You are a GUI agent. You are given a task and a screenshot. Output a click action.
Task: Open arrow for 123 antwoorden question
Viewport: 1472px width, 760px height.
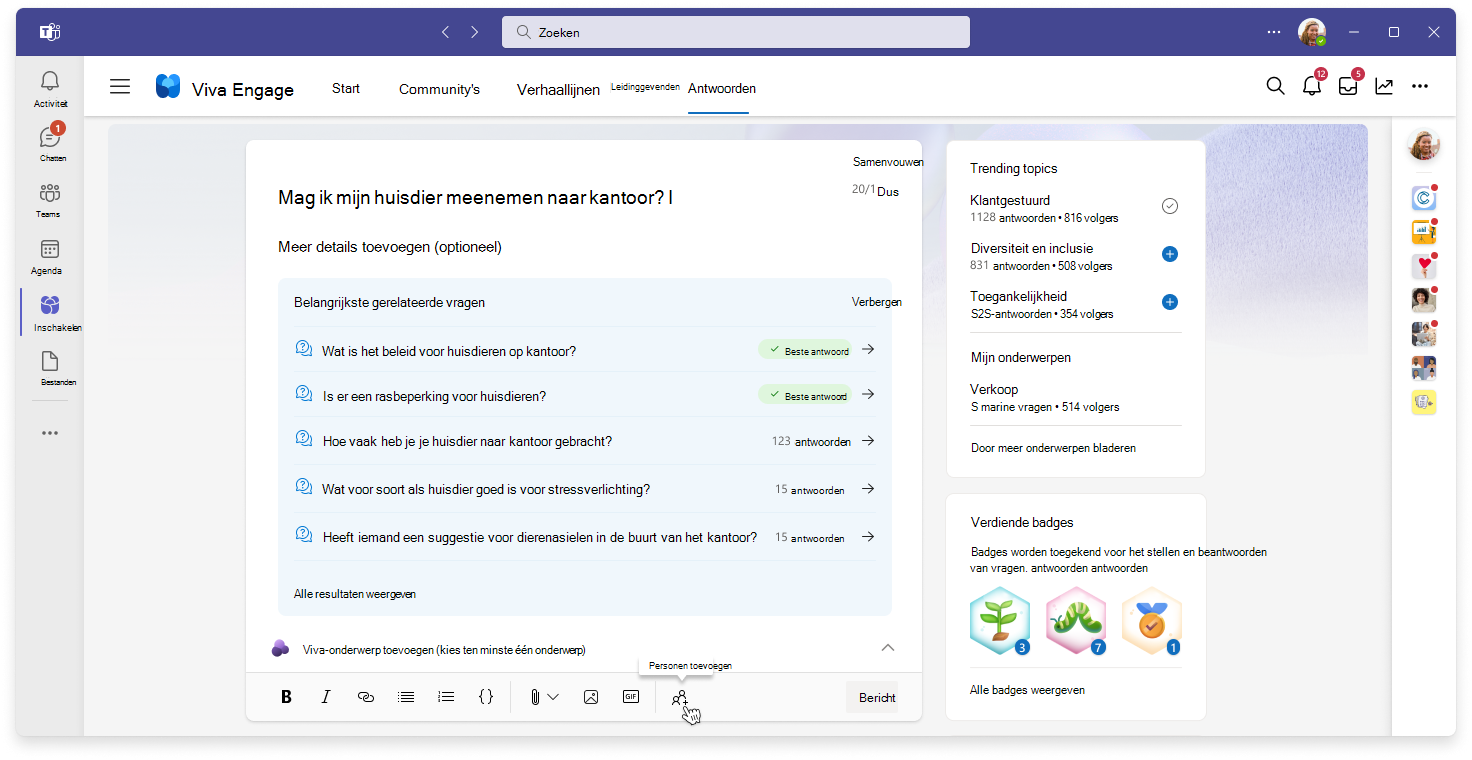coord(868,440)
